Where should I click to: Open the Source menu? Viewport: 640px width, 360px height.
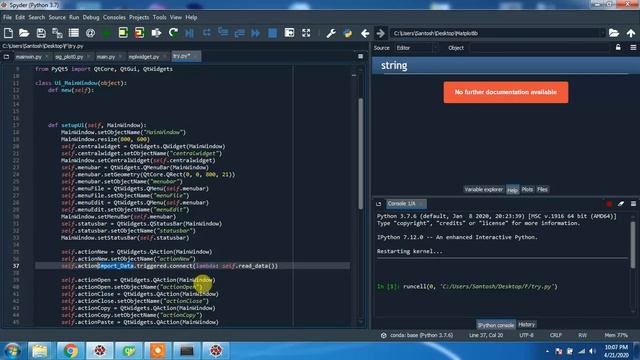click(x=57, y=18)
